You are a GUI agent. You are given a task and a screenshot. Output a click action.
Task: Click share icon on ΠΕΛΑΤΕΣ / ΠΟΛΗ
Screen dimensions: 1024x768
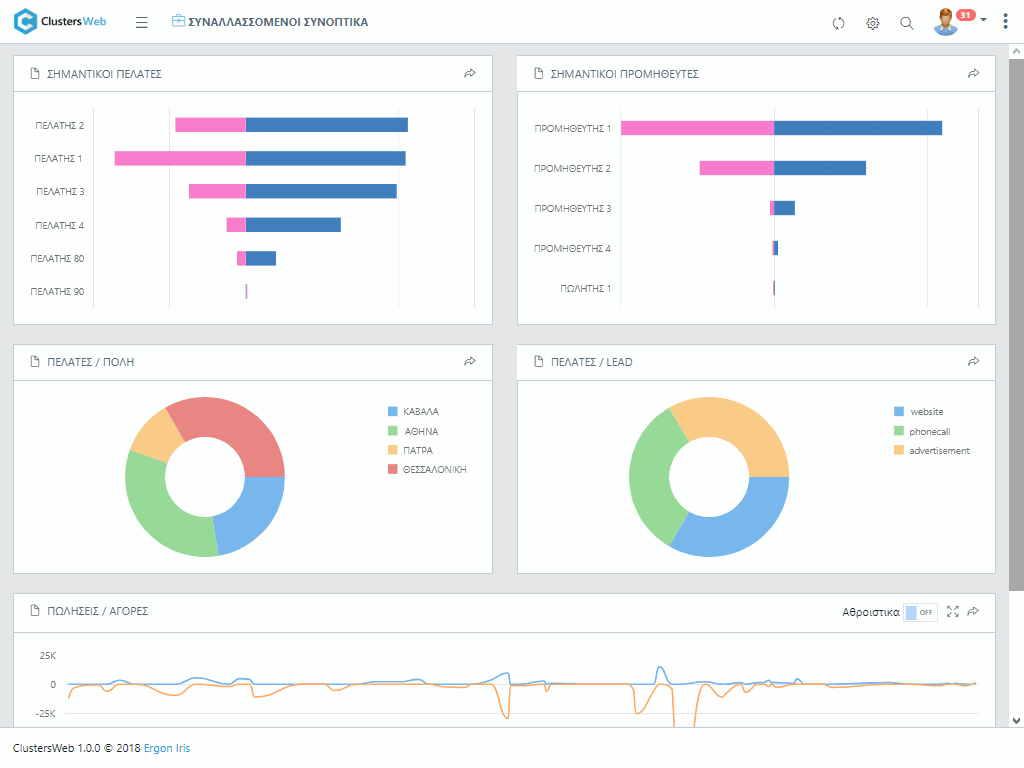click(x=470, y=362)
